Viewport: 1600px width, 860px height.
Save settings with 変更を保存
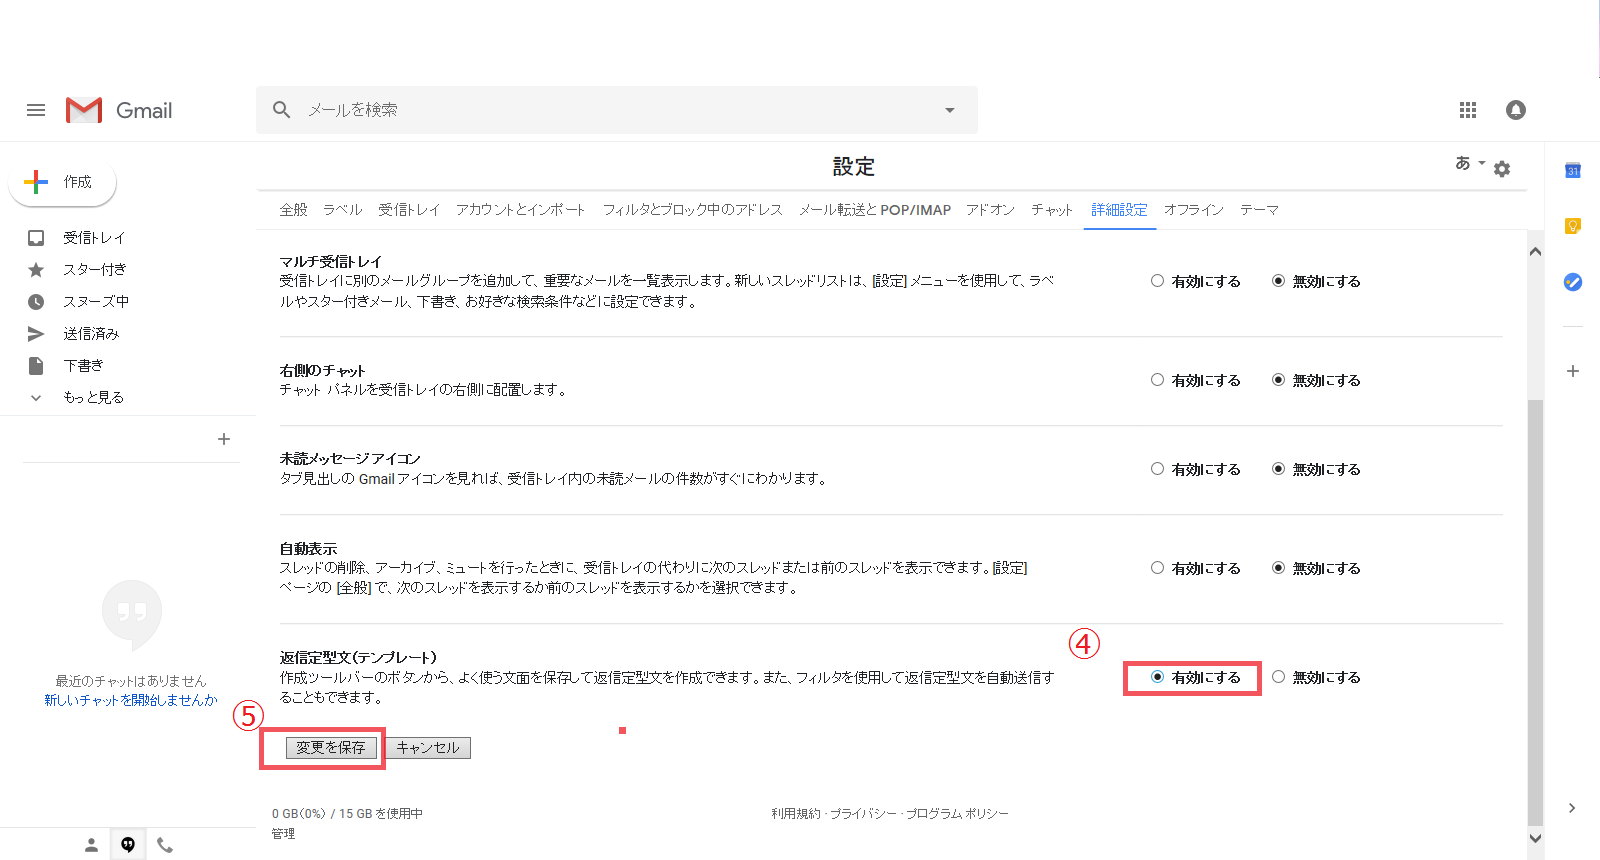click(x=331, y=748)
